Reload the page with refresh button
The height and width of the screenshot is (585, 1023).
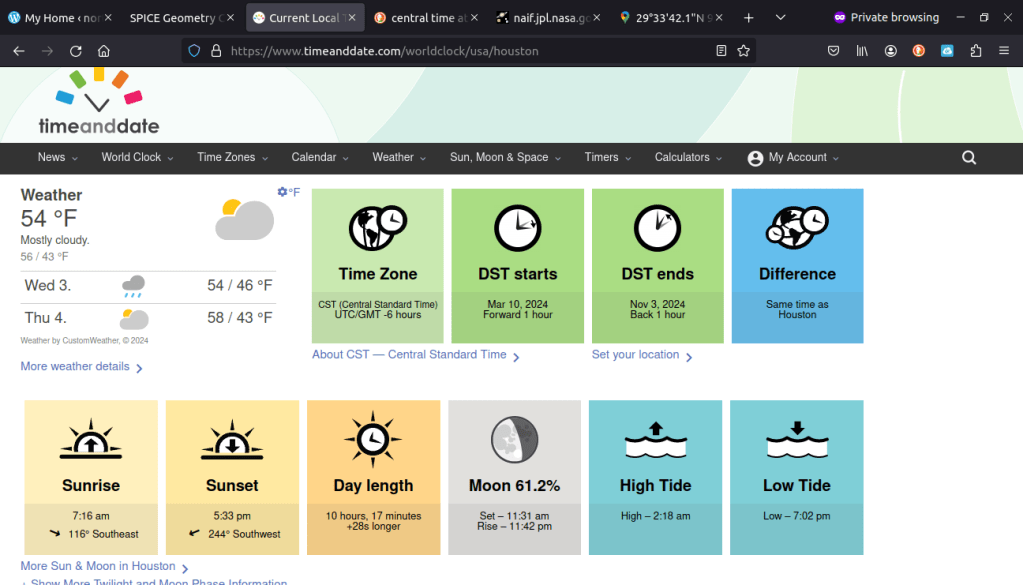(76, 51)
